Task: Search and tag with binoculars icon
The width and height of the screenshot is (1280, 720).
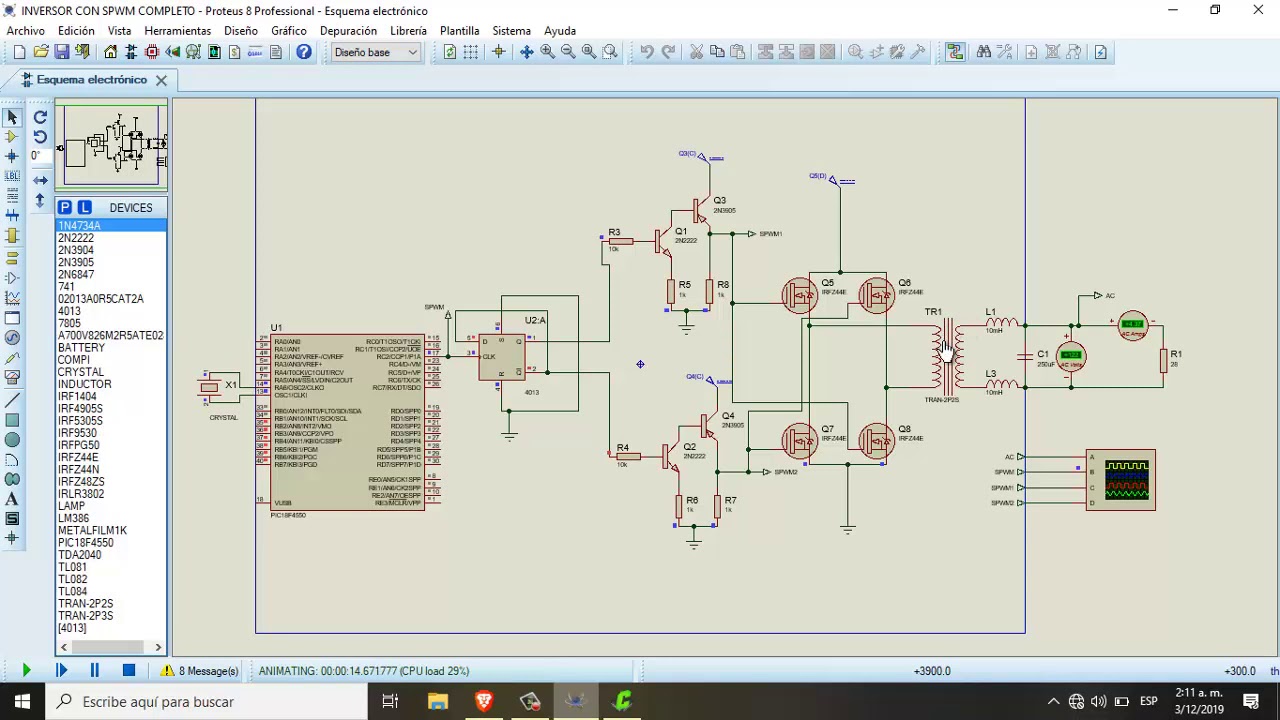Action: (984, 52)
